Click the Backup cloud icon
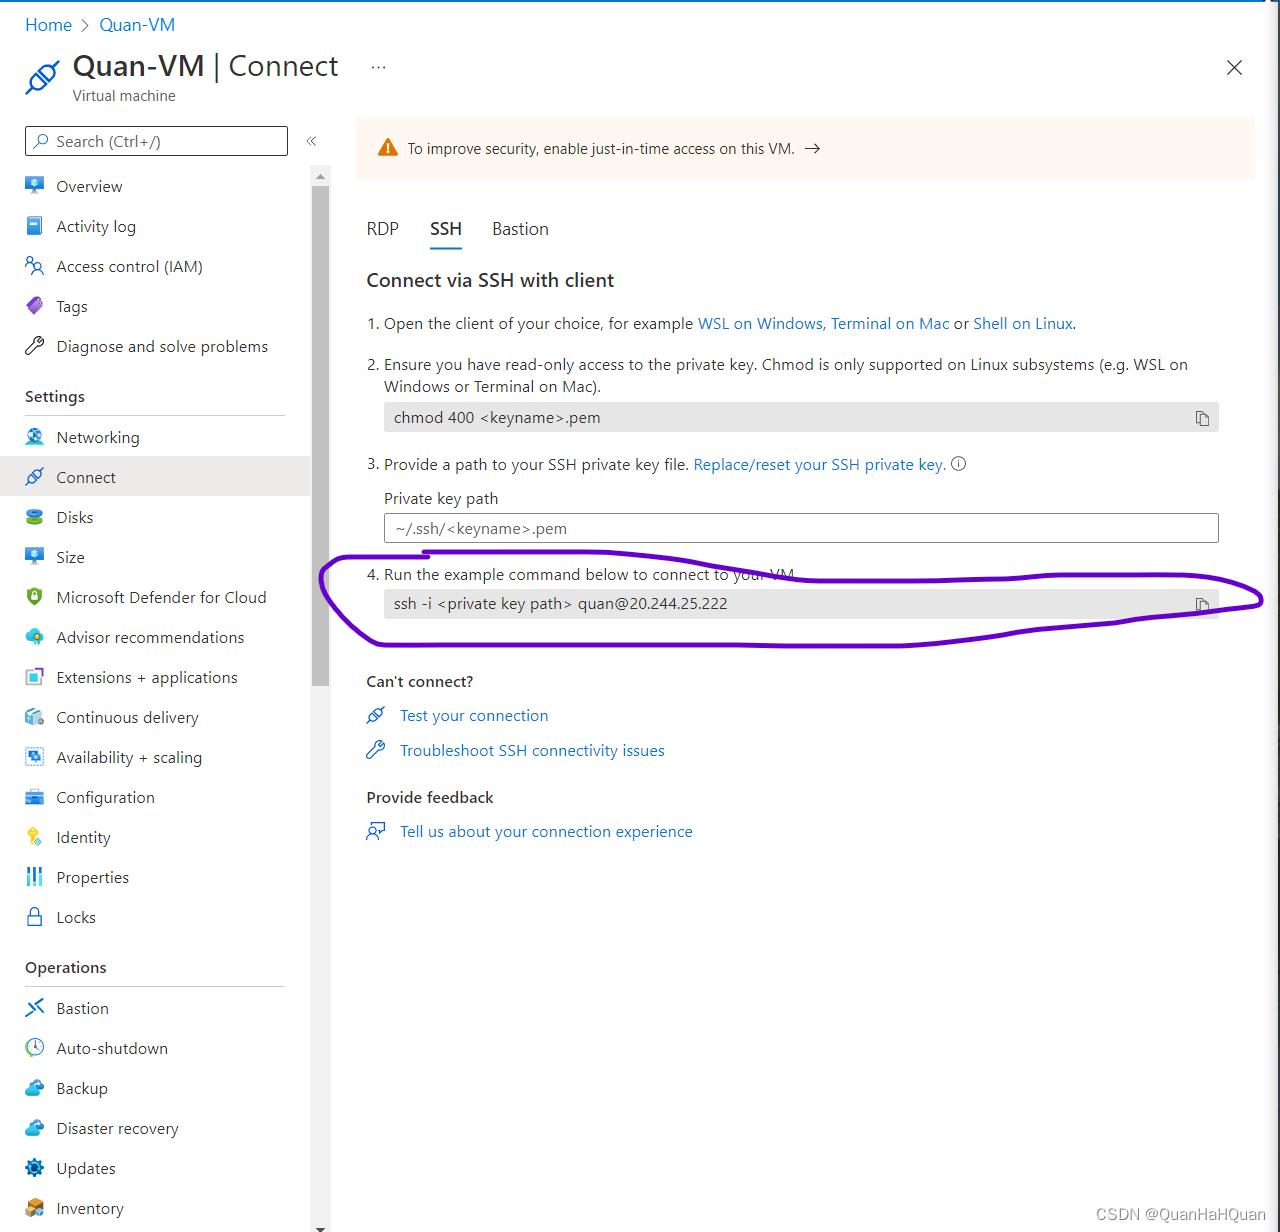 click(x=35, y=1088)
